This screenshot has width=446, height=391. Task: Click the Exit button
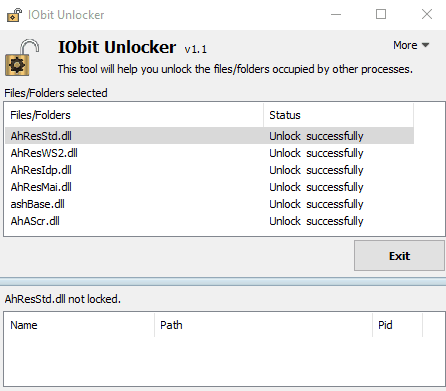(x=399, y=256)
